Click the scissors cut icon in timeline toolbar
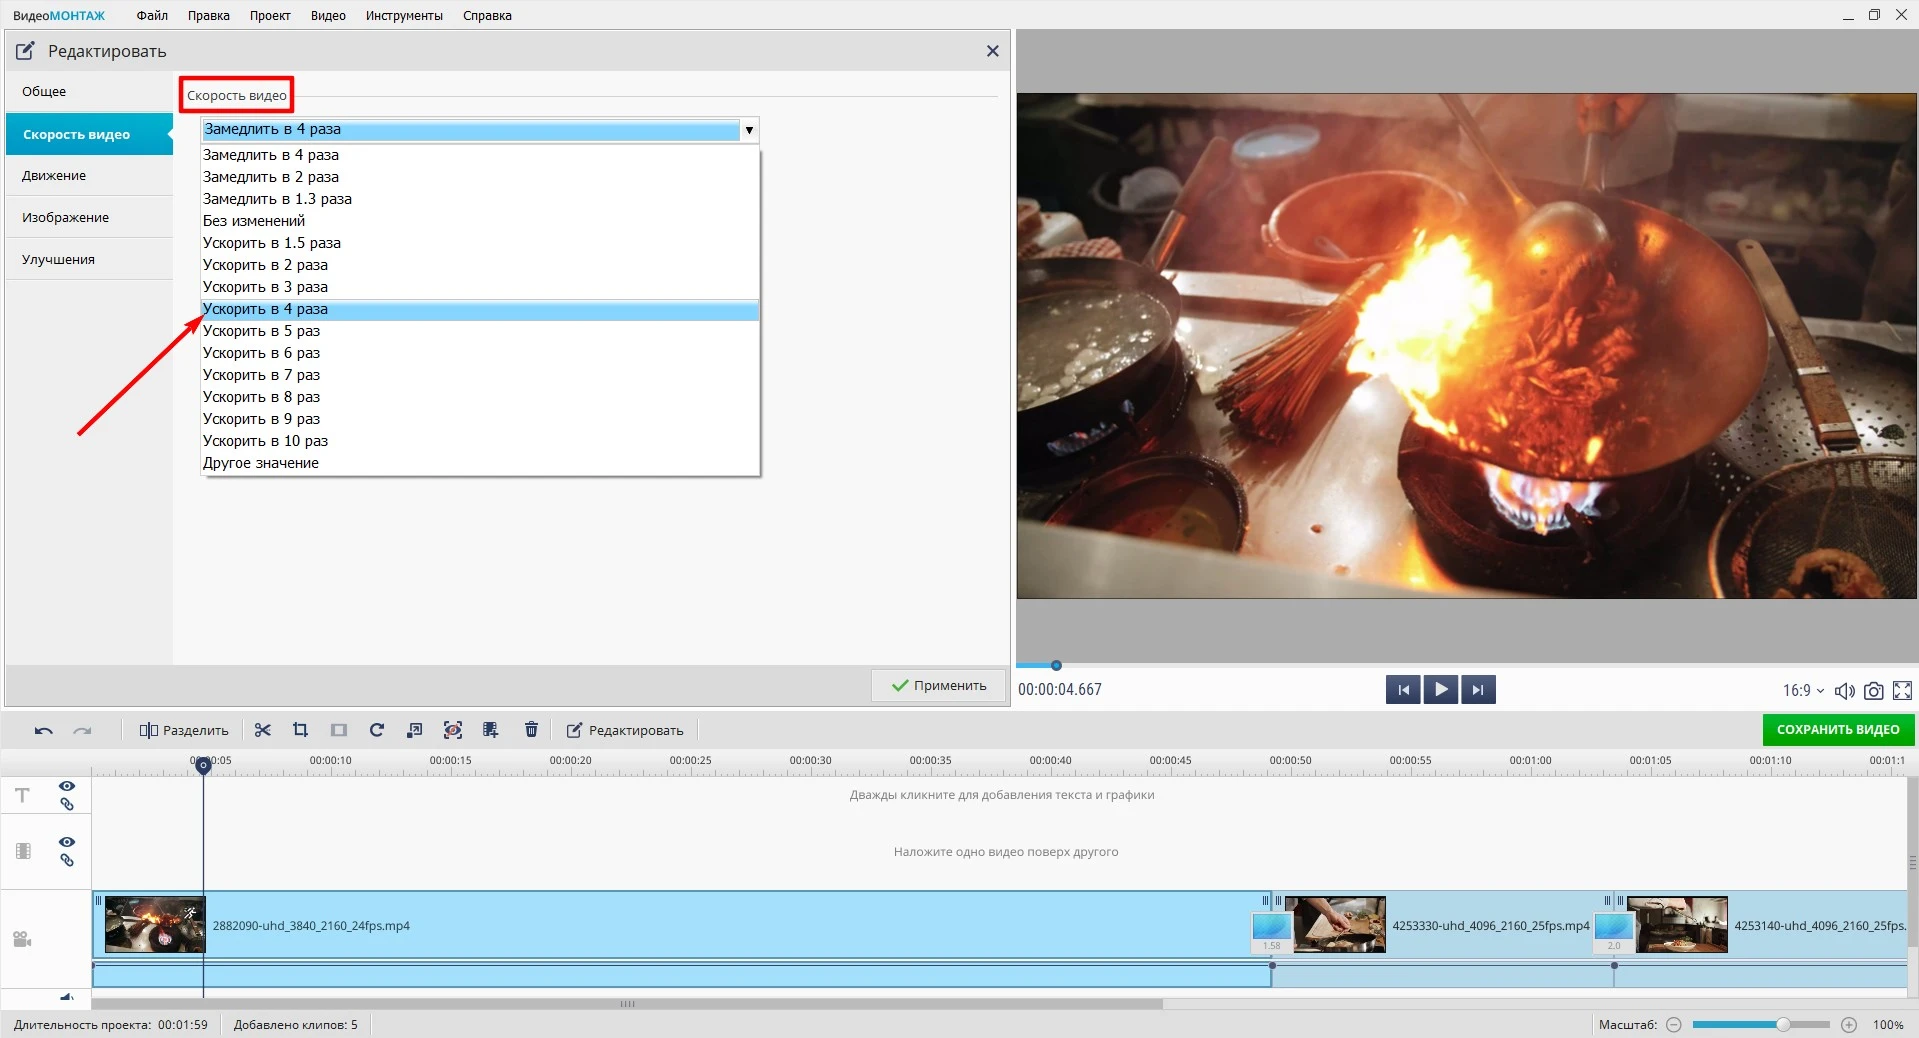Screen dimensions: 1919x1038 coord(263,730)
